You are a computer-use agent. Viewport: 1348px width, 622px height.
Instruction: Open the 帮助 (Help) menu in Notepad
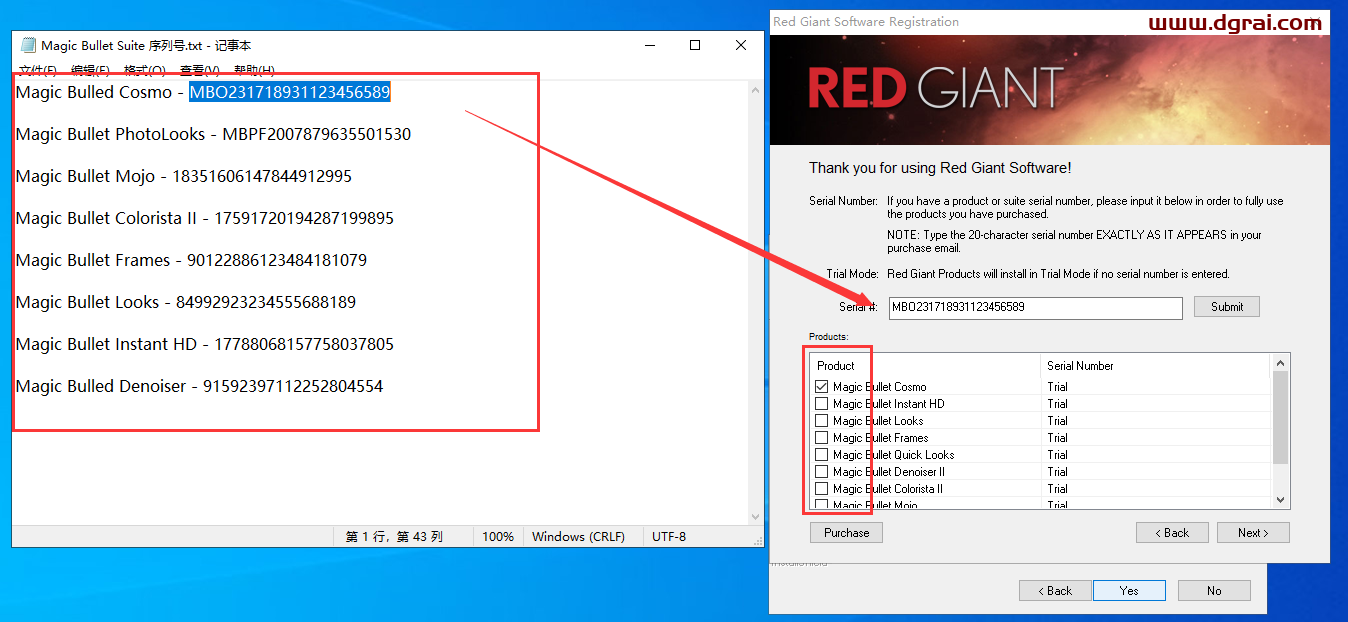click(254, 71)
